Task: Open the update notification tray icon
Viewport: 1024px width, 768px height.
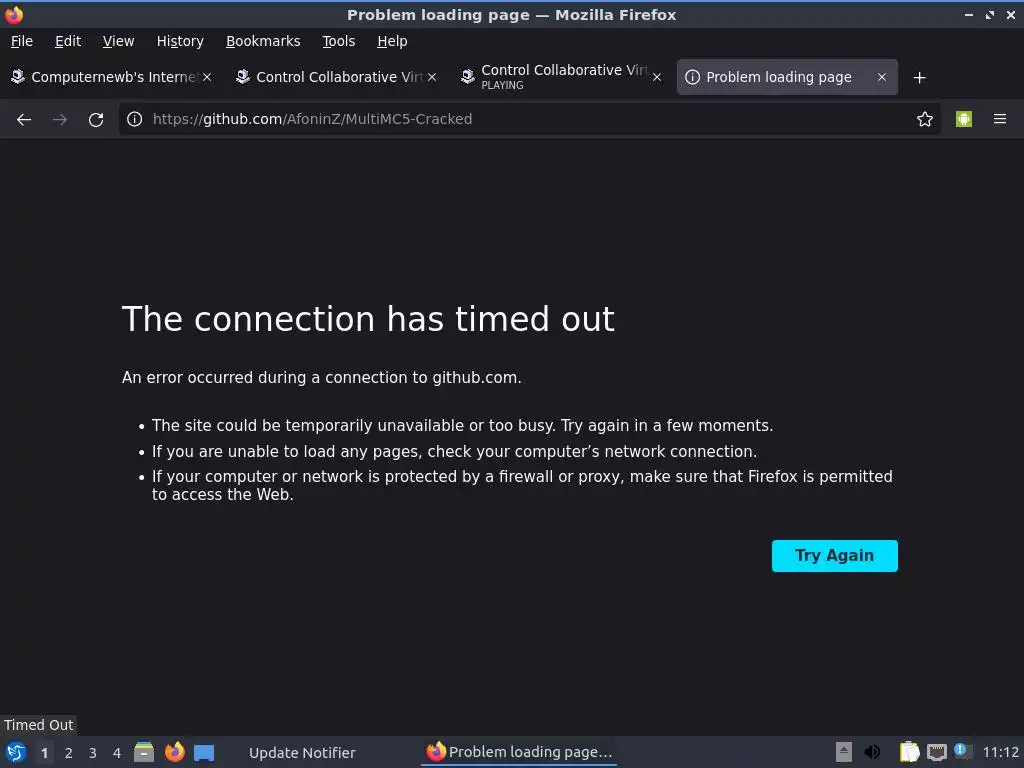Action: tap(963, 751)
